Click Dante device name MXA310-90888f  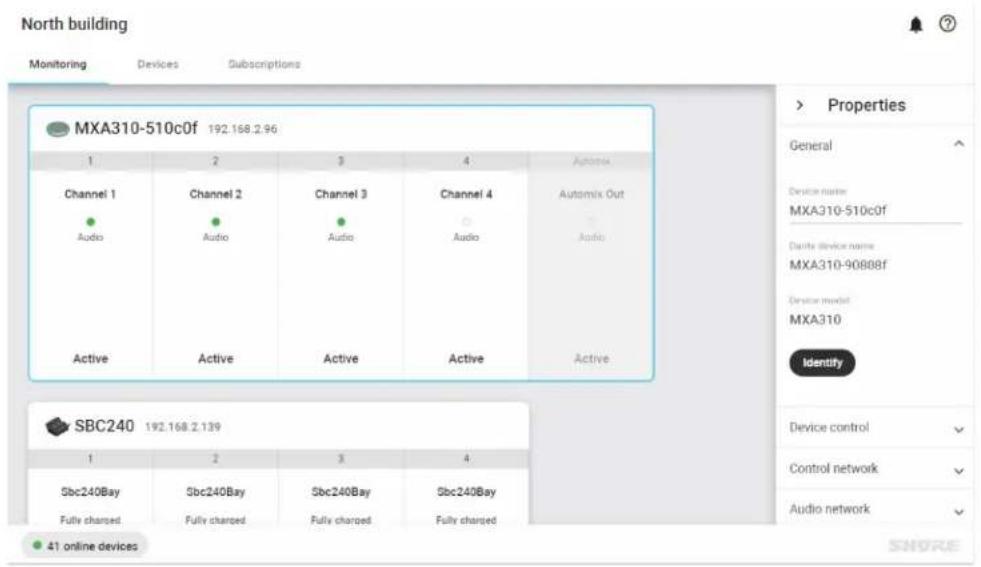(838, 265)
